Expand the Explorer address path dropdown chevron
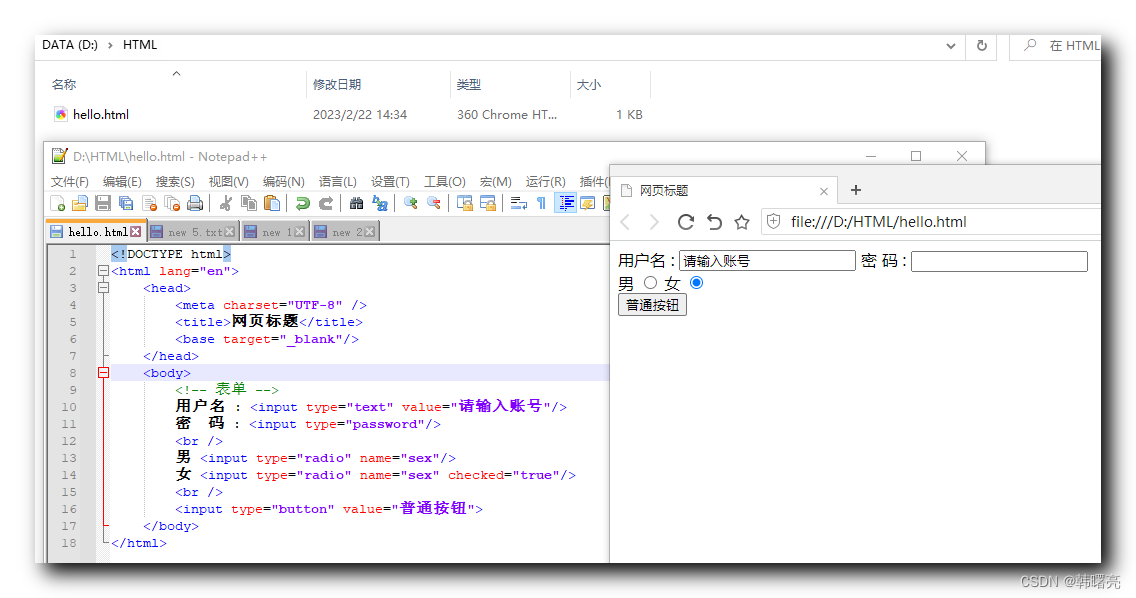Screen dimensions: 1136x598 pos(951,46)
